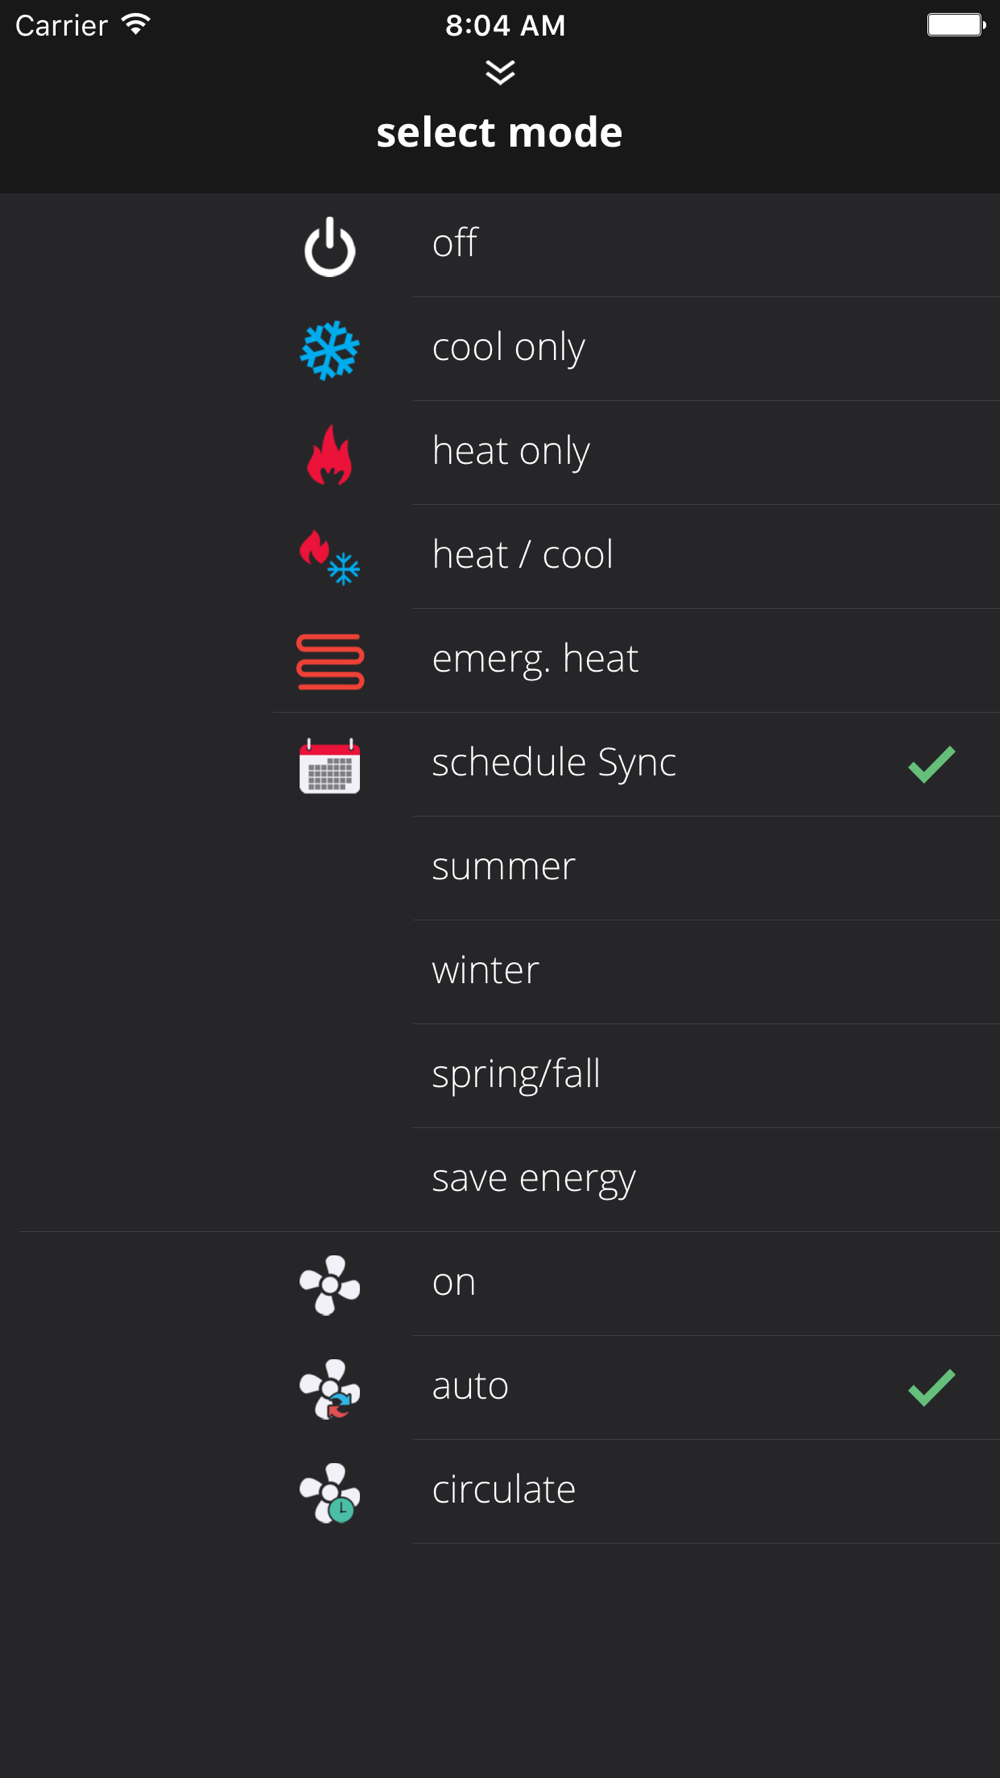Choose the winter schedule
Viewport: 1000px width, 1778px height.
[486, 970]
